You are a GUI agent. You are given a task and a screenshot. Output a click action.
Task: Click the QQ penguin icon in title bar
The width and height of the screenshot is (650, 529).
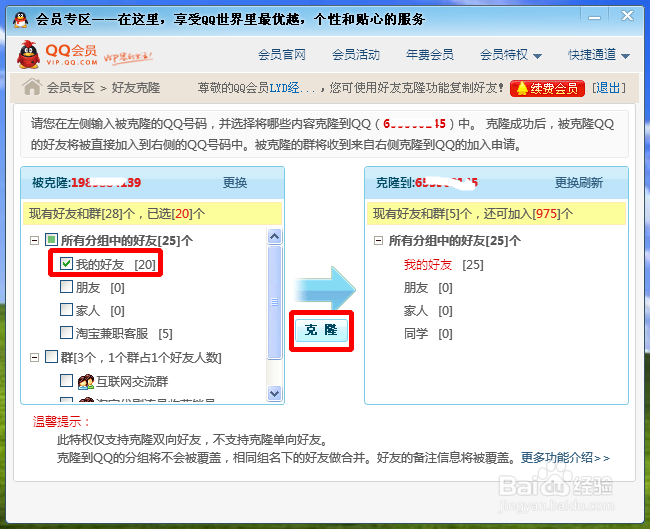20,19
